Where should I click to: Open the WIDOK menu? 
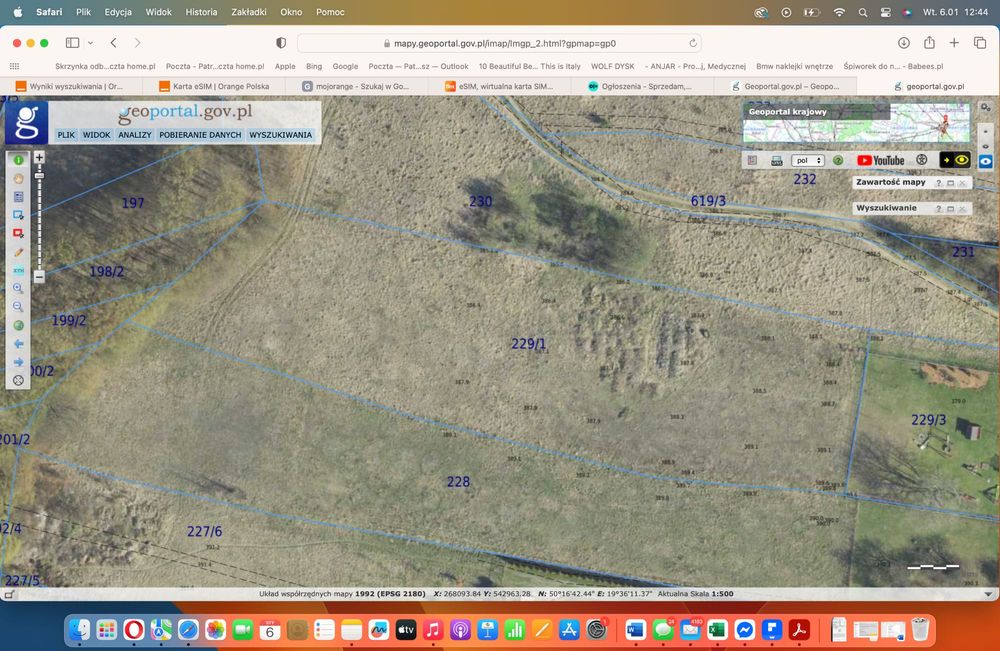pyautogui.click(x=96, y=135)
